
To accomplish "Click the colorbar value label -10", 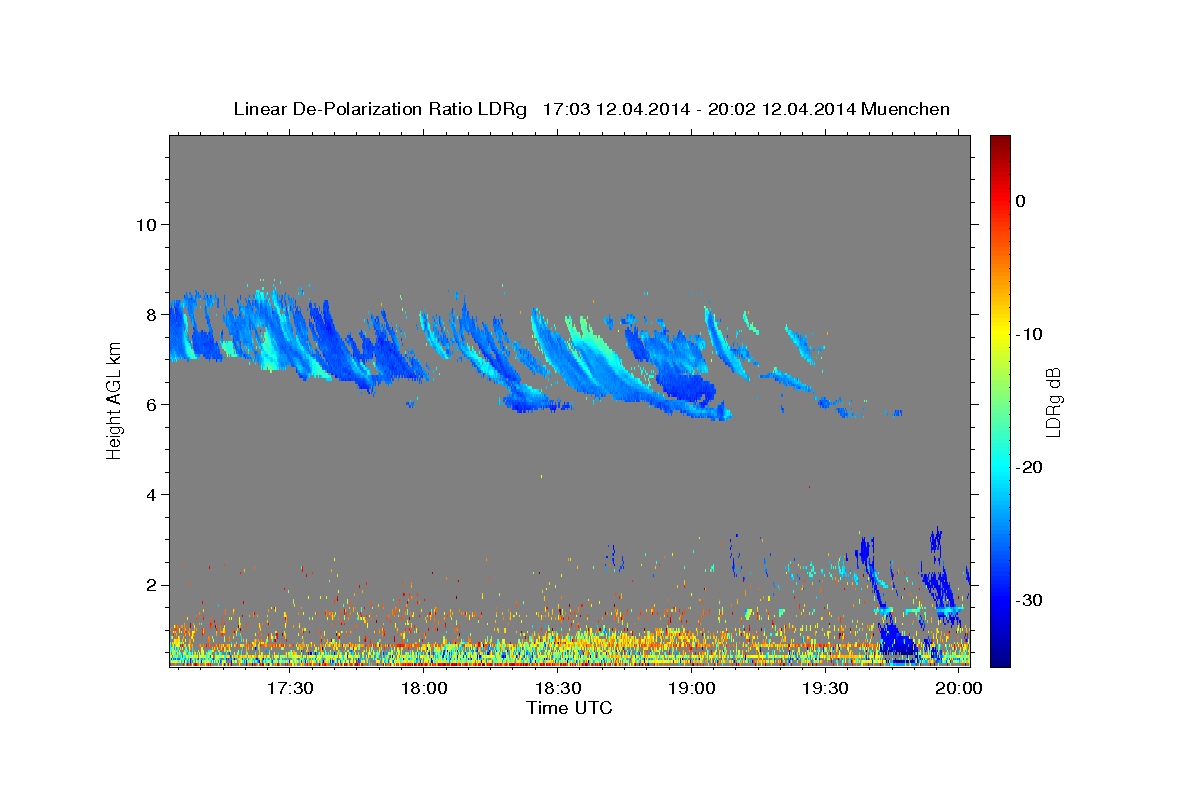I will click(1029, 334).
